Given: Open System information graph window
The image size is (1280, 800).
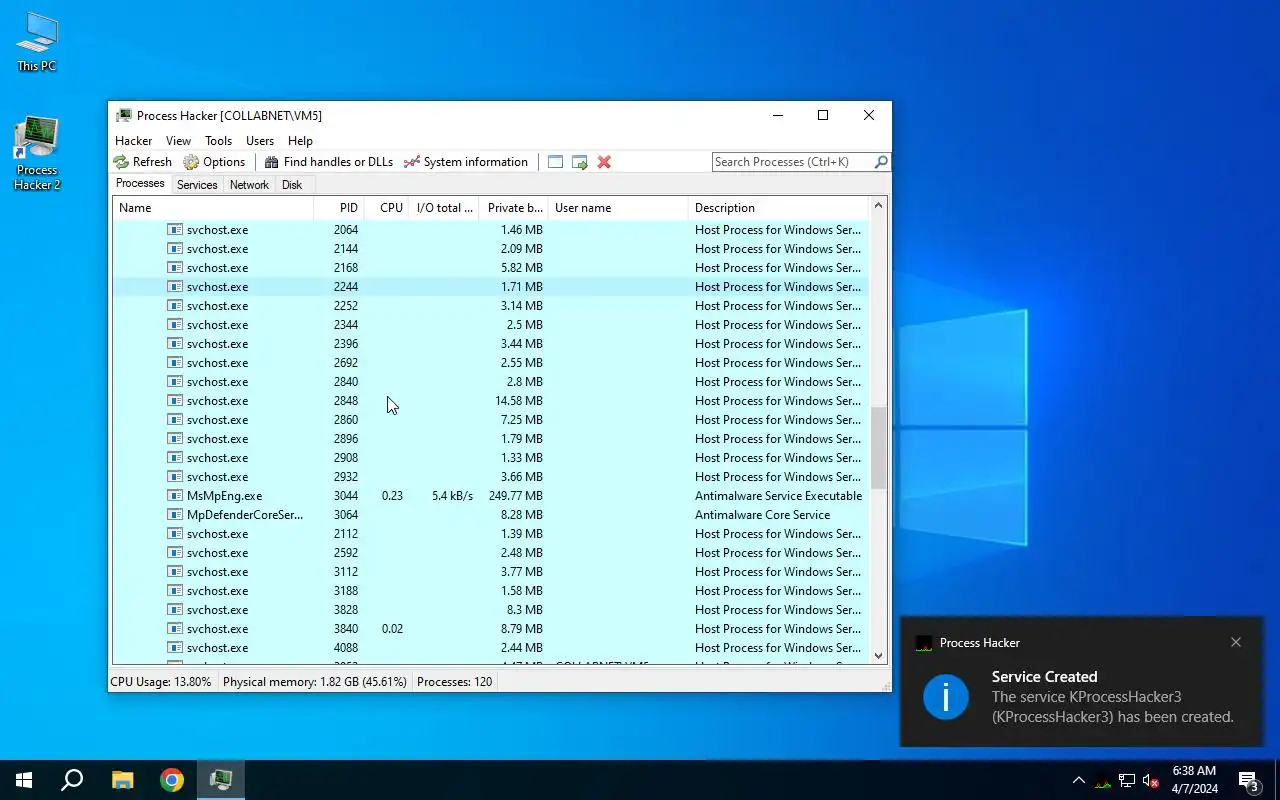Looking at the screenshot, I should [465, 162].
